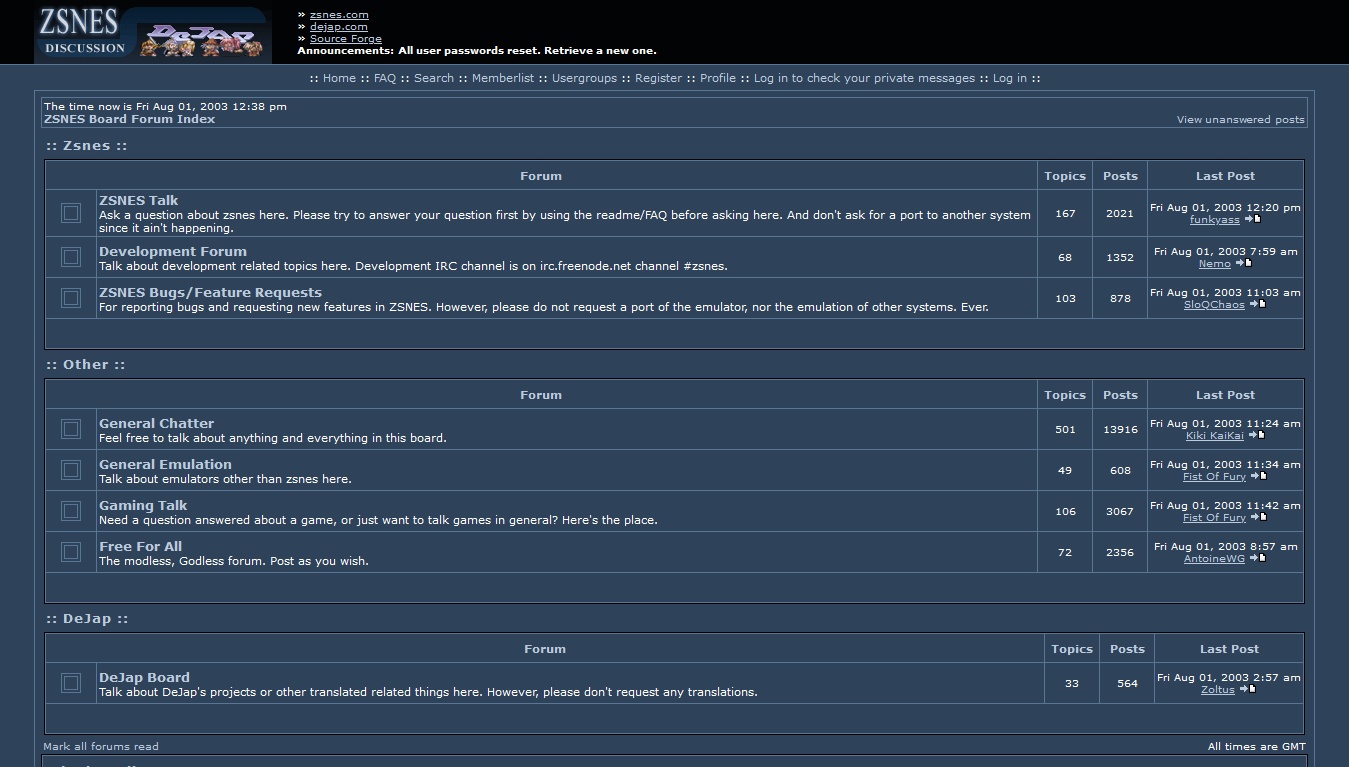Screen dimensions: 1349x767
Task: Click the ':: DeJap ::' category heading
Action: tap(87, 619)
